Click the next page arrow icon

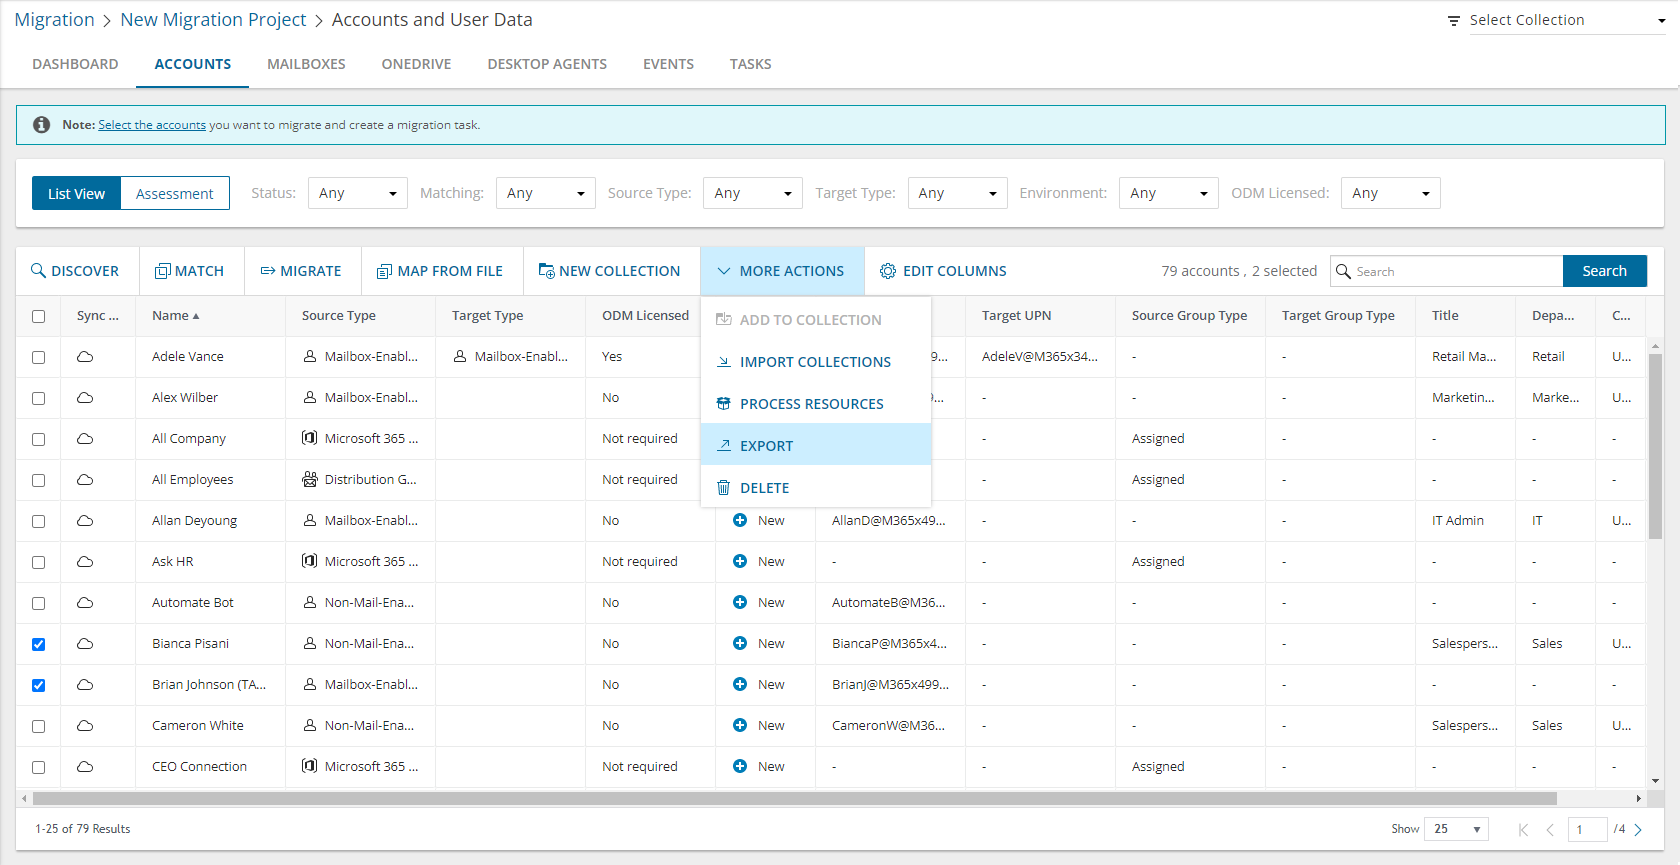1638,829
